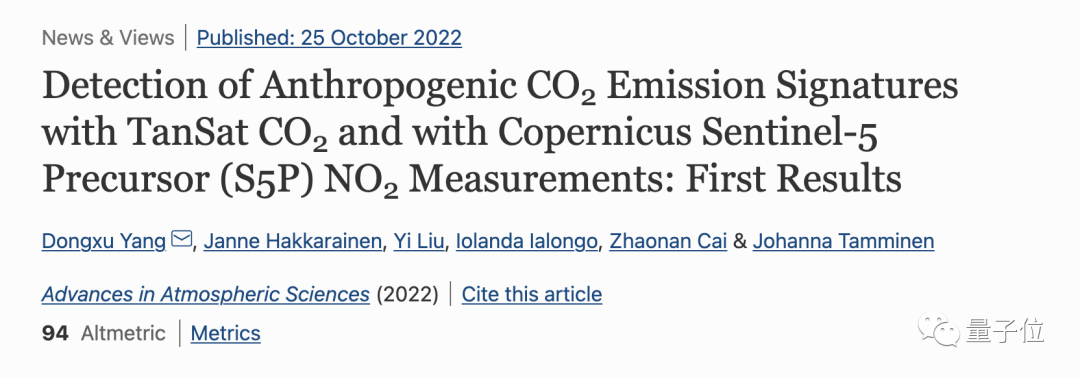
Task: Open author Johanna Tamminen's link
Action: pyautogui.click(x=843, y=241)
